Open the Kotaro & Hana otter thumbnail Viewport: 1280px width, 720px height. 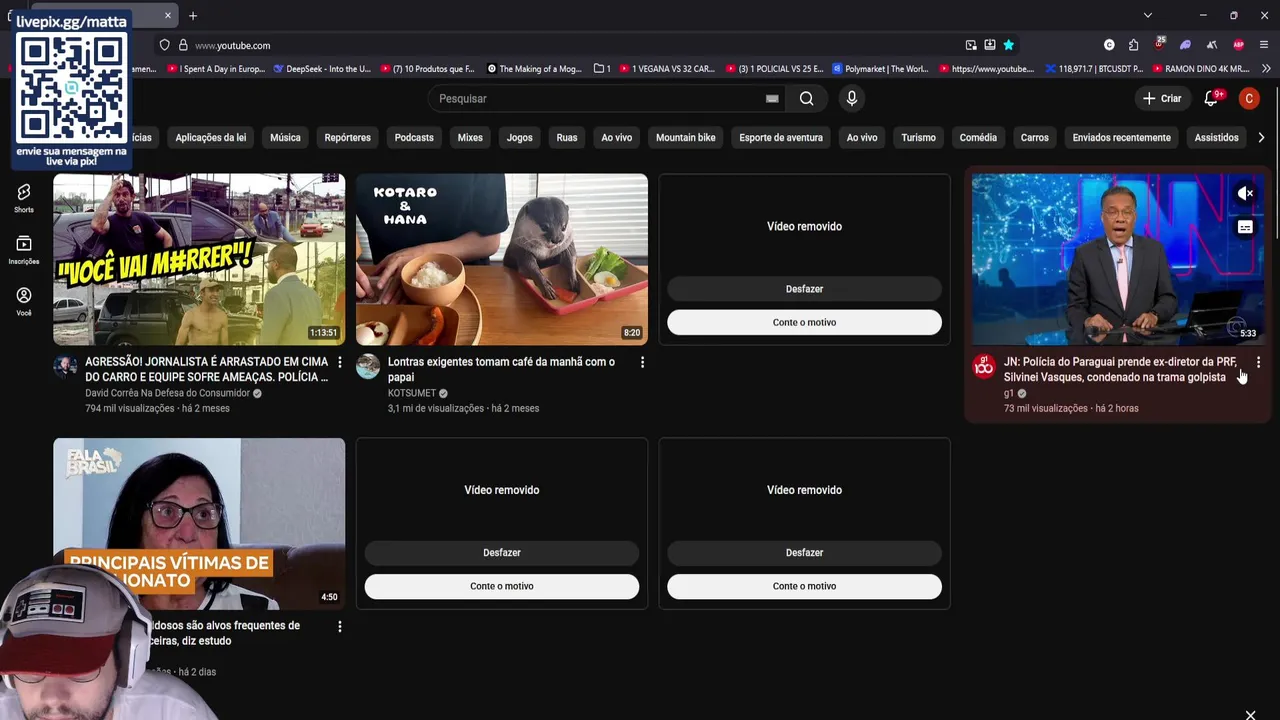(x=502, y=260)
